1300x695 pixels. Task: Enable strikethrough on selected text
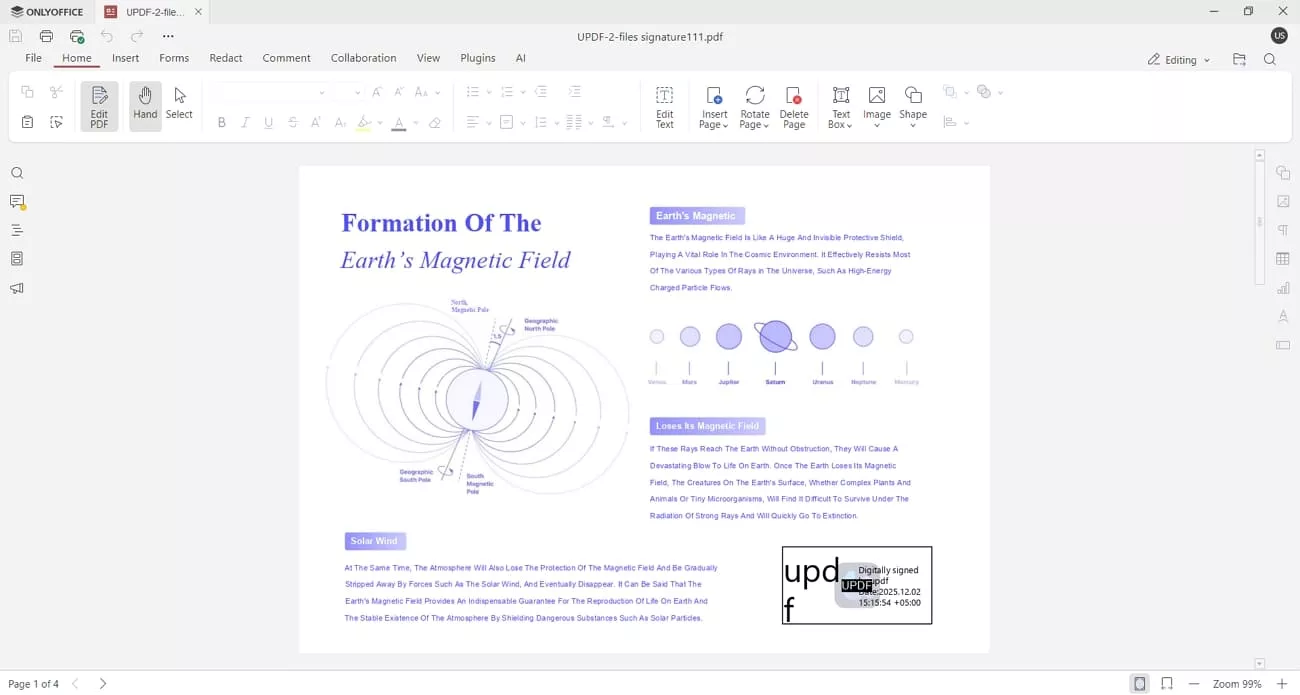(x=293, y=122)
